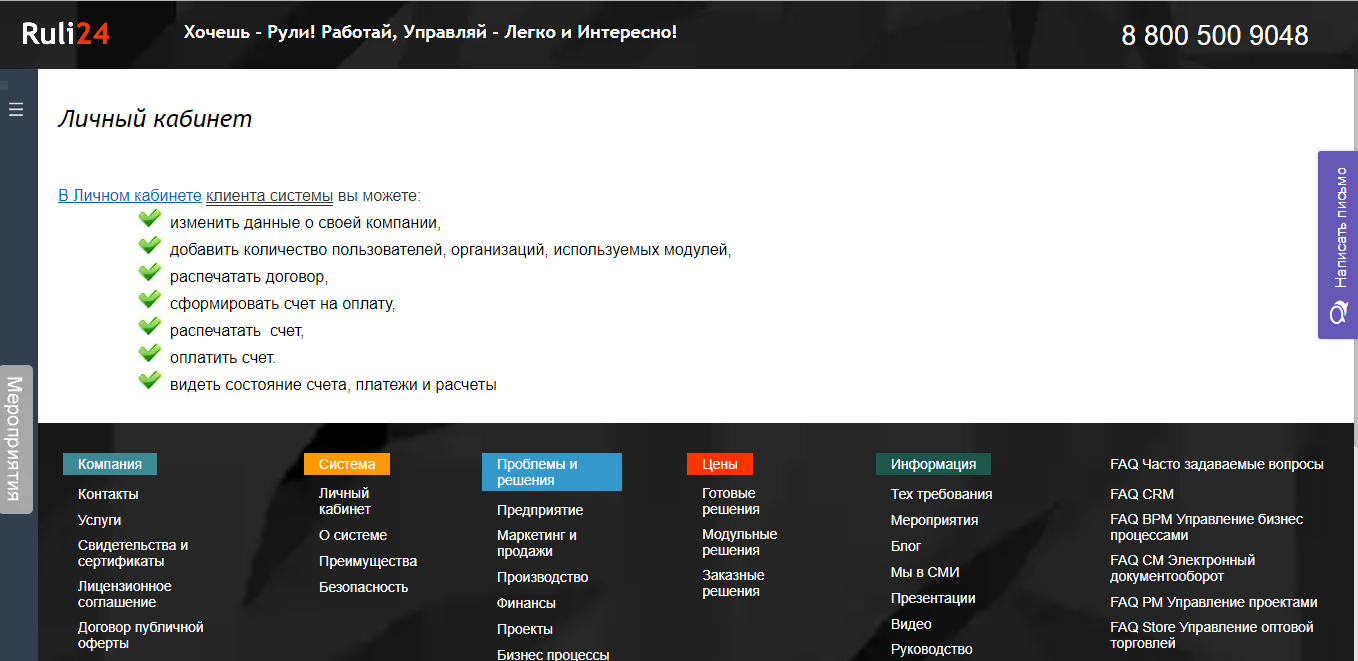Open 'Проблемы и решения' footer section

click(x=552, y=472)
